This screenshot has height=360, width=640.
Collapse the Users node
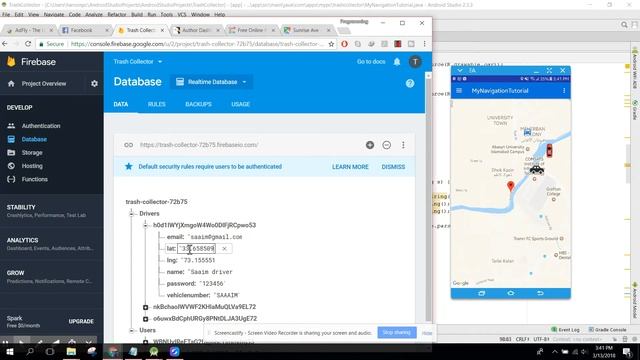pos(131,330)
